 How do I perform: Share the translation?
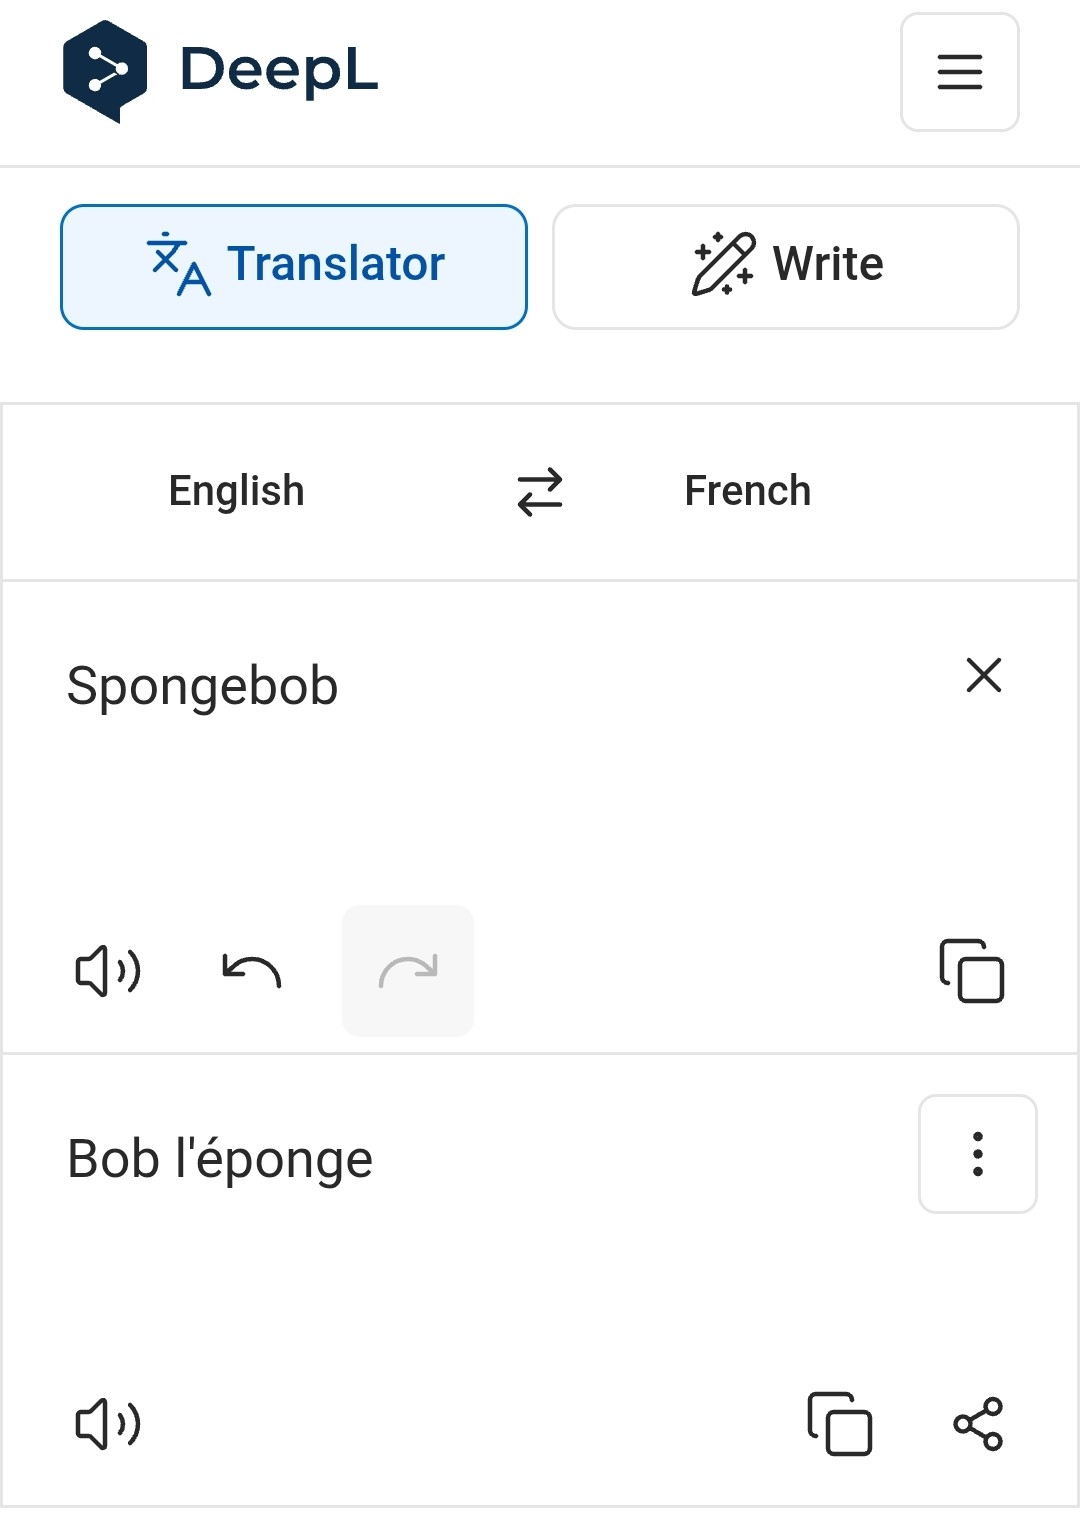pos(977,1423)
